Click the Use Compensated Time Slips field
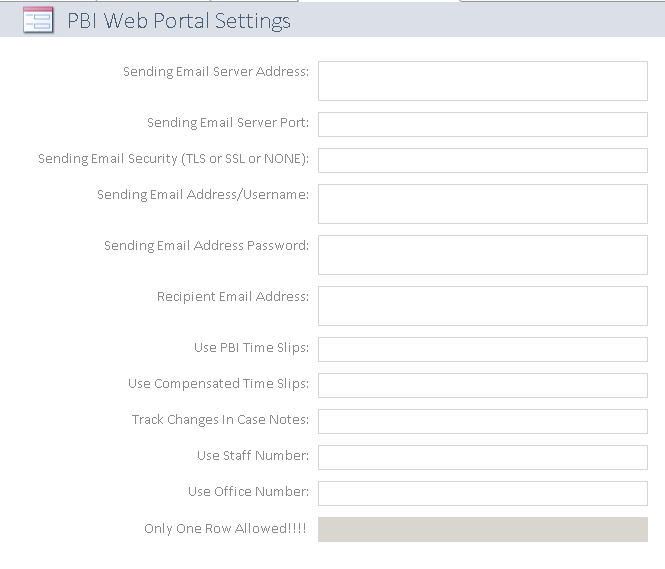Viewport: 665px width, 569px height. [482, 385]
